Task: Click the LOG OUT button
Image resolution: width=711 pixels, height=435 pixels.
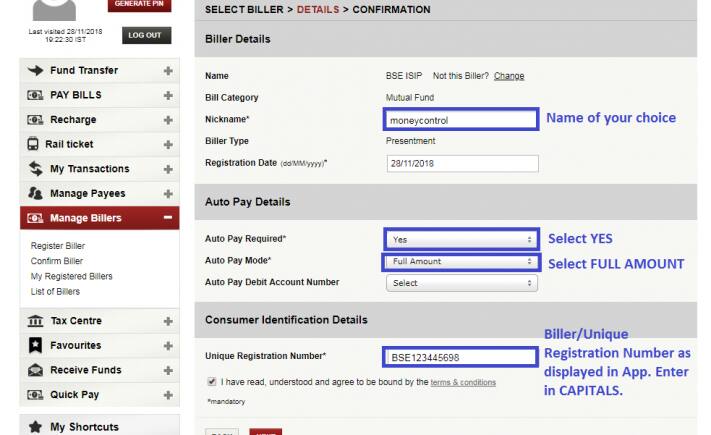Action: click(x=148, y=36)
